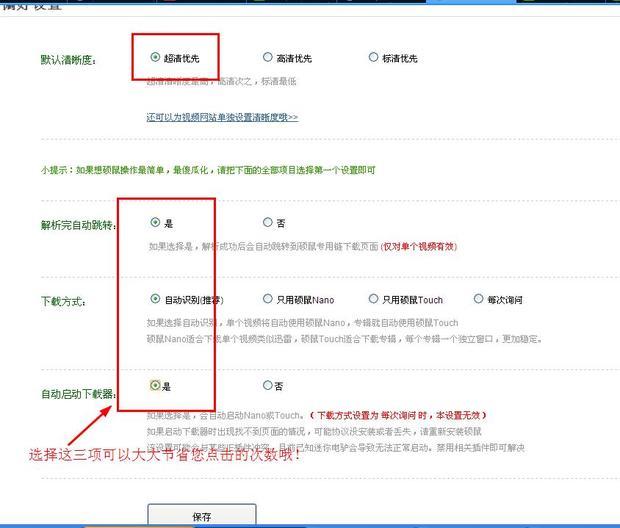620x528 pixels.
Task: Click the 默认清晰度 label
Action: [68, 60]
